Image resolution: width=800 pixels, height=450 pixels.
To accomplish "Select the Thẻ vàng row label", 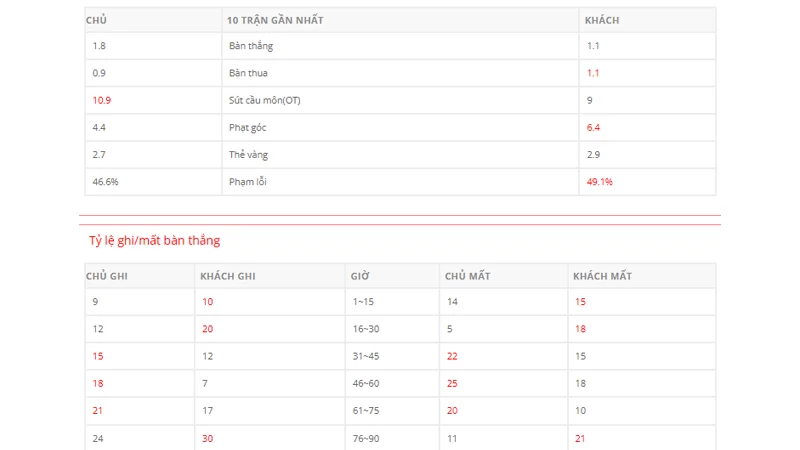I will tap(248, 155).
